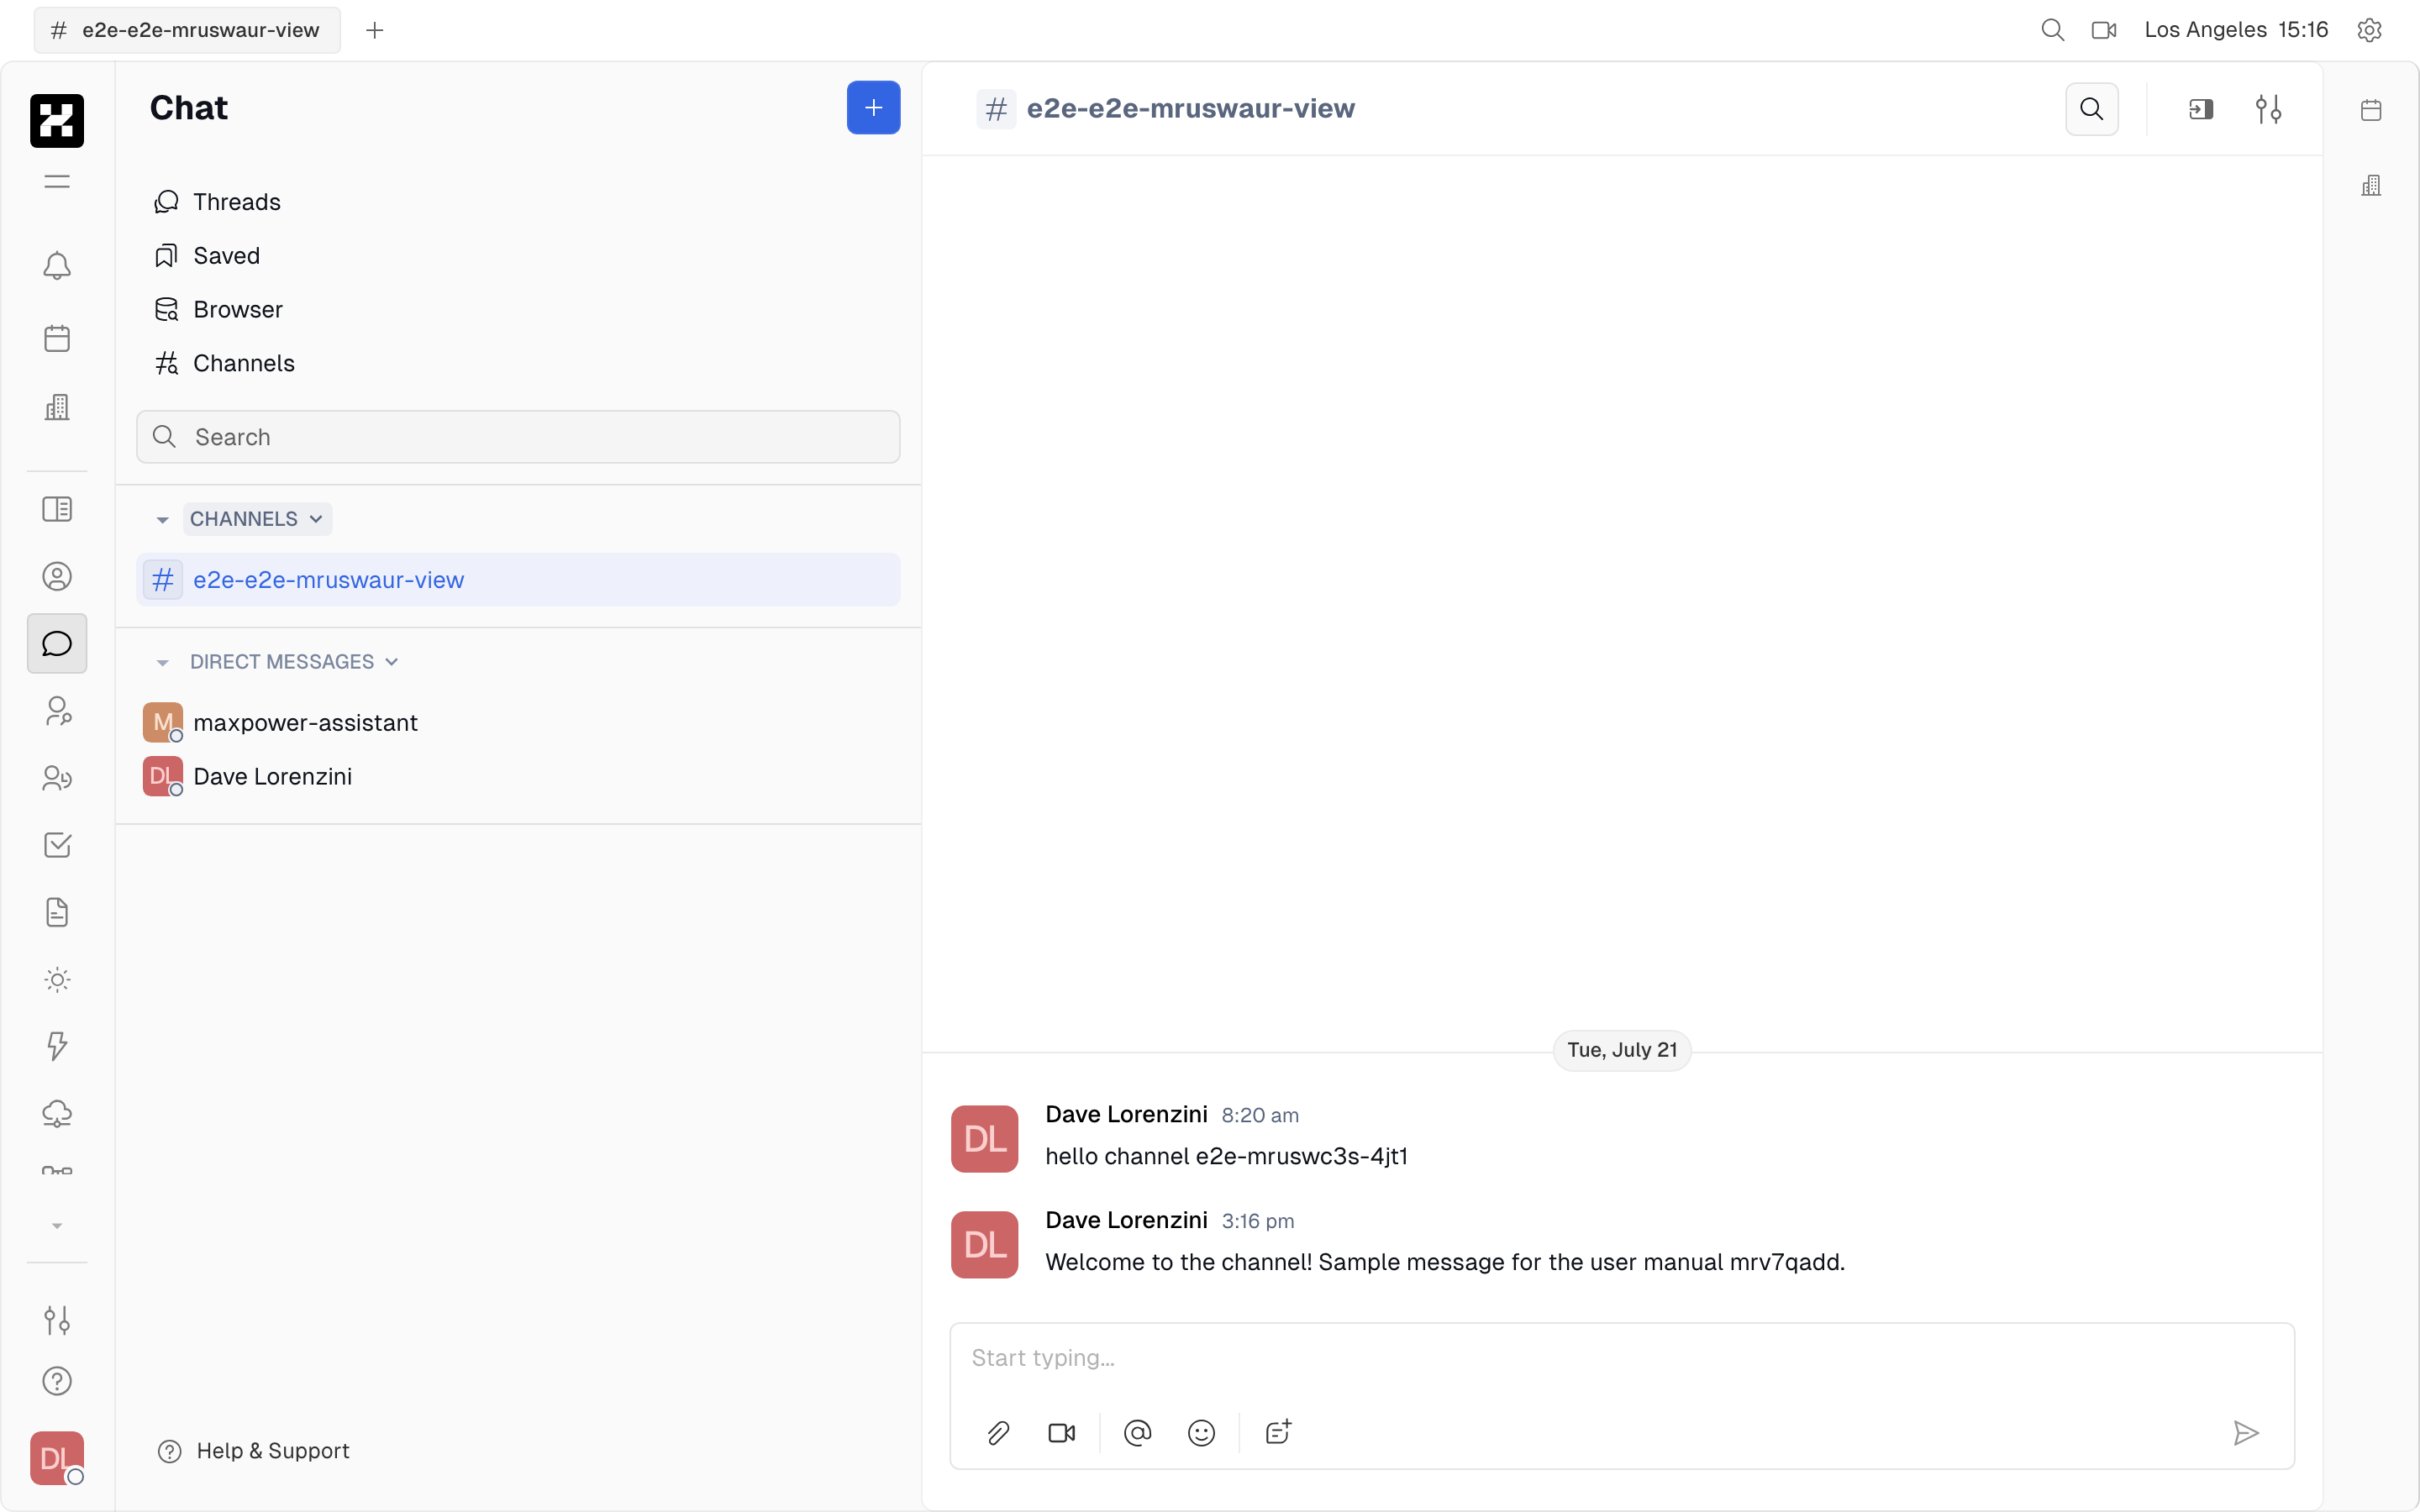Focus the chat Search field
This screenshot has width=2420, height=1512.
[x=518, y=437]
